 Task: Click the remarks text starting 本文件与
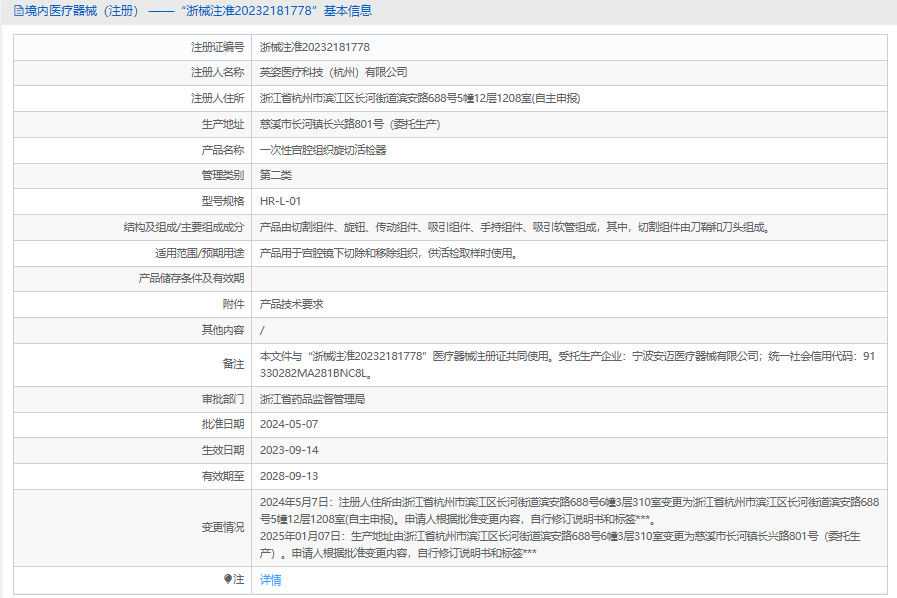coord(567,365)
